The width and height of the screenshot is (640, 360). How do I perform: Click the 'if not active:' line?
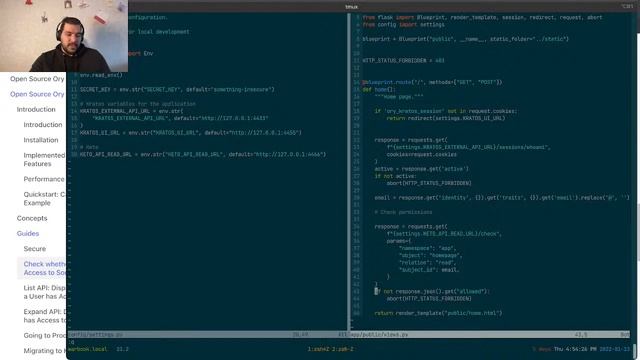point(396,176)
